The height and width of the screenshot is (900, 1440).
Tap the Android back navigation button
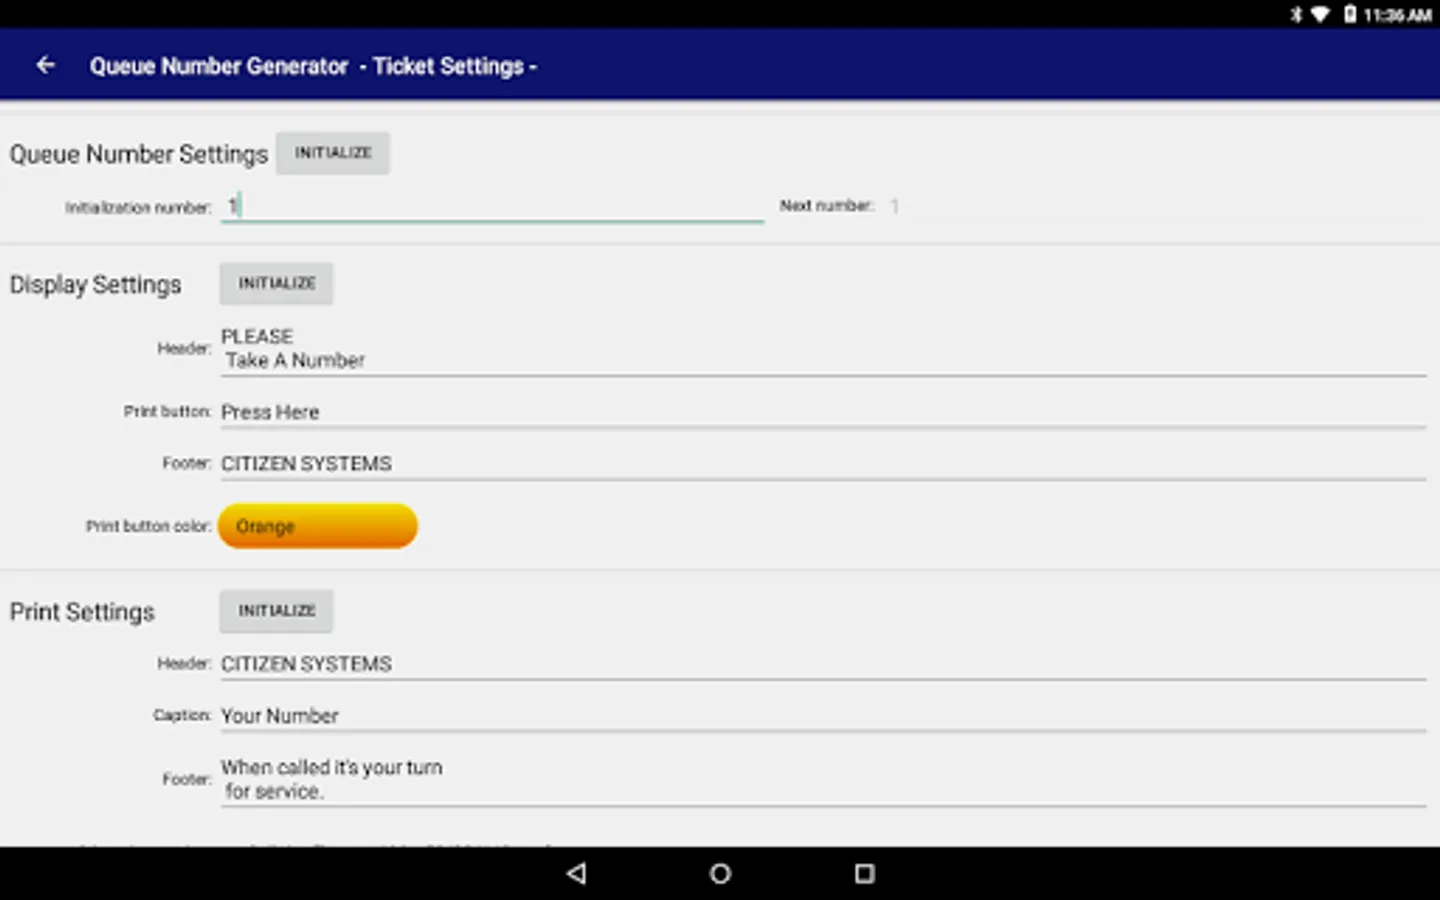[576, 873]
